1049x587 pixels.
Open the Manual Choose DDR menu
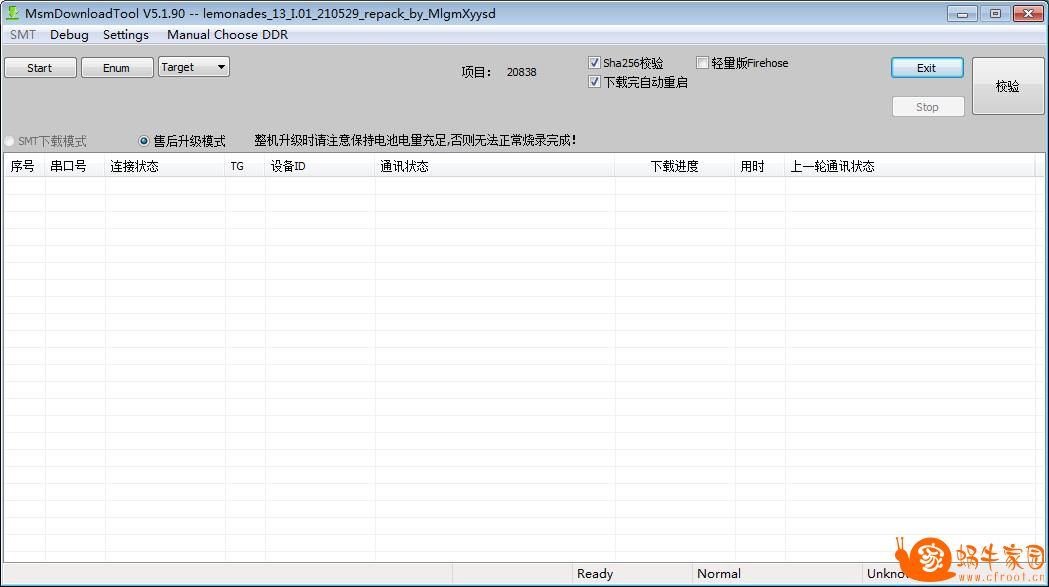coord(227,35)
